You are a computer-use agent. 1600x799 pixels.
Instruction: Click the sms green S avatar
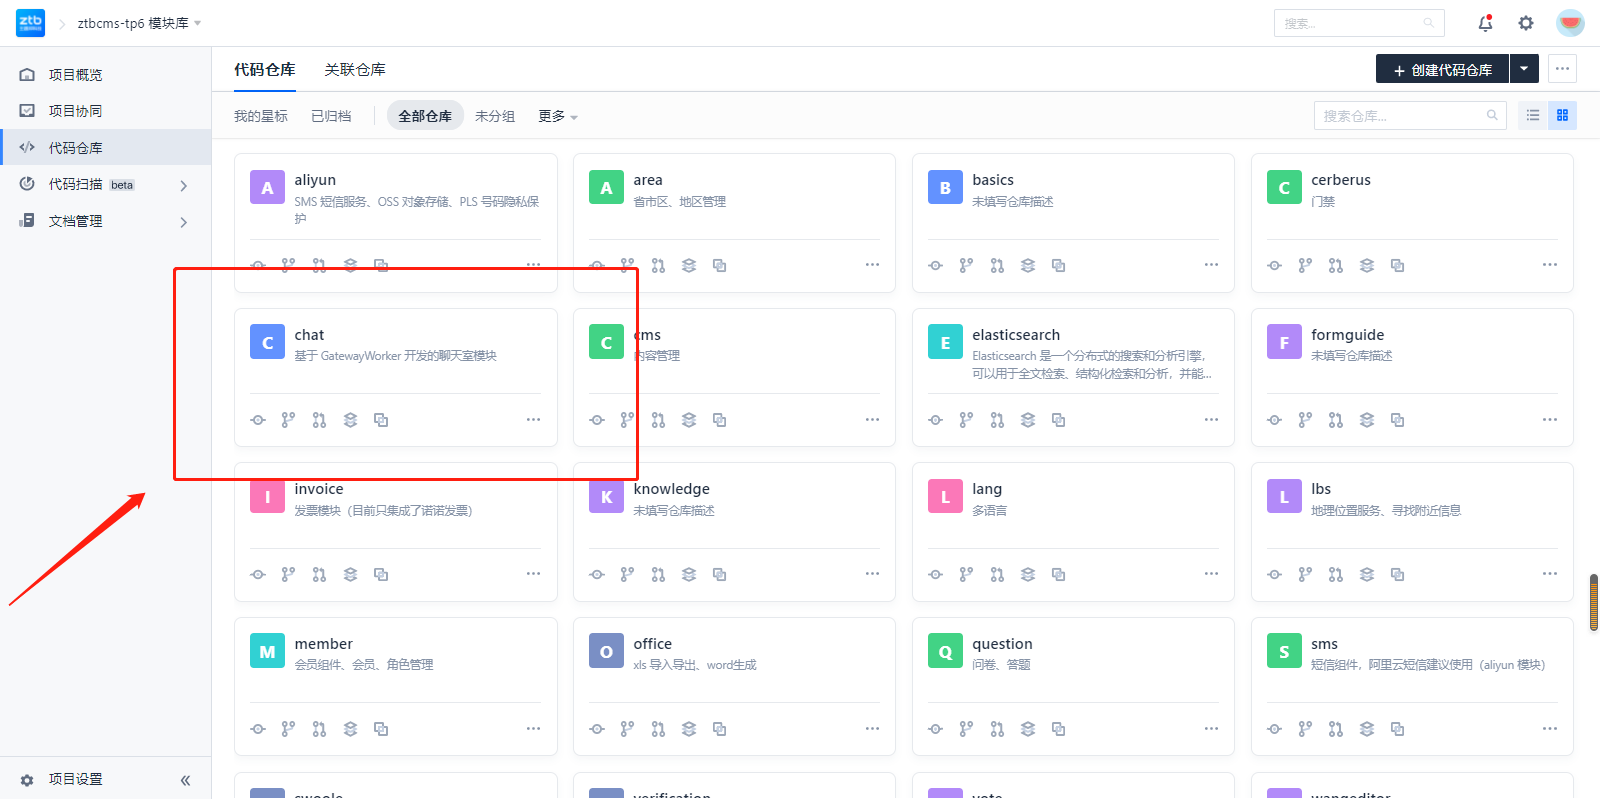point(1284,652)
